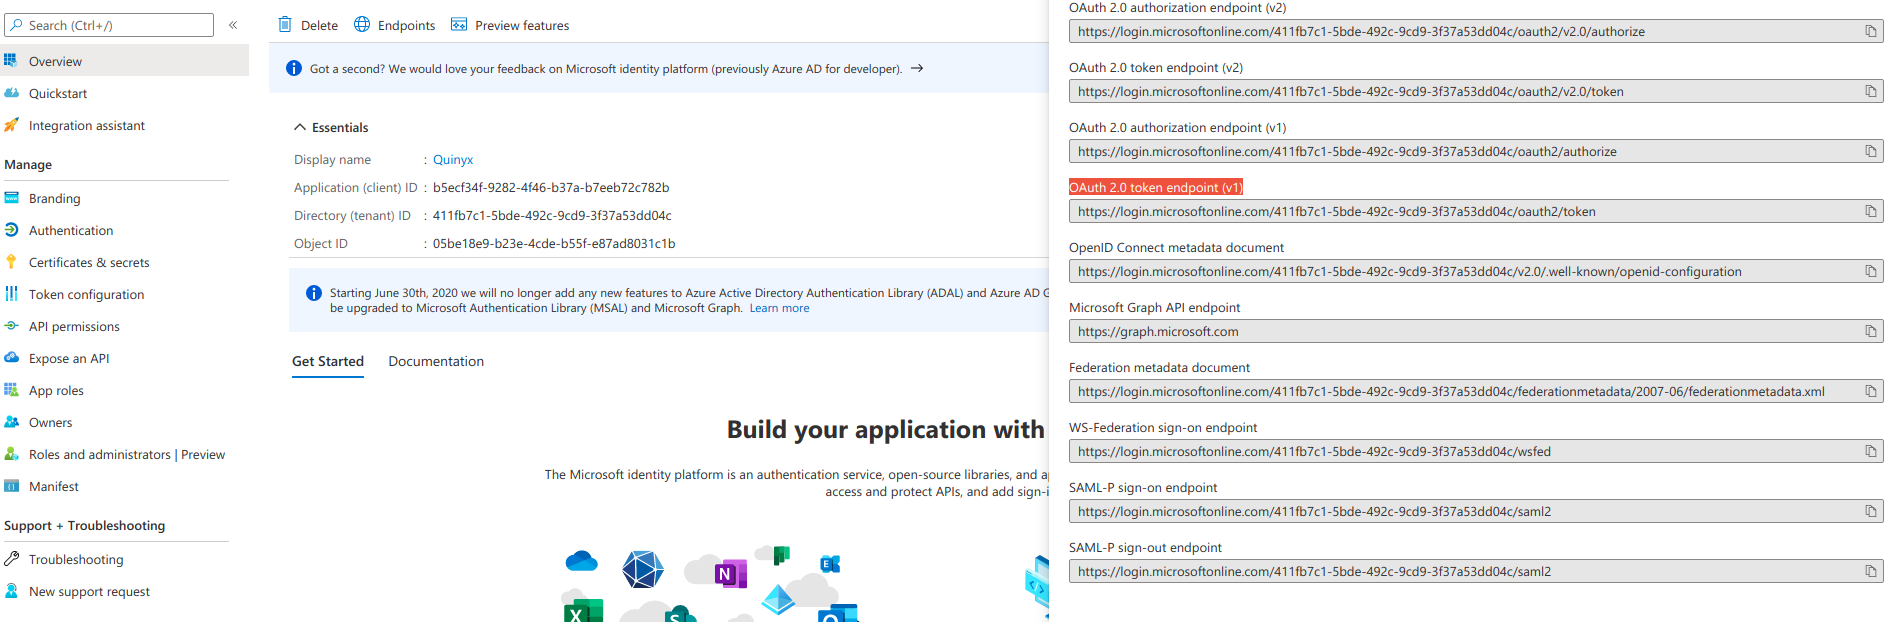The image size is (1903, 622).
Task: Click the Manifest icon
Action: coord(12,486)
